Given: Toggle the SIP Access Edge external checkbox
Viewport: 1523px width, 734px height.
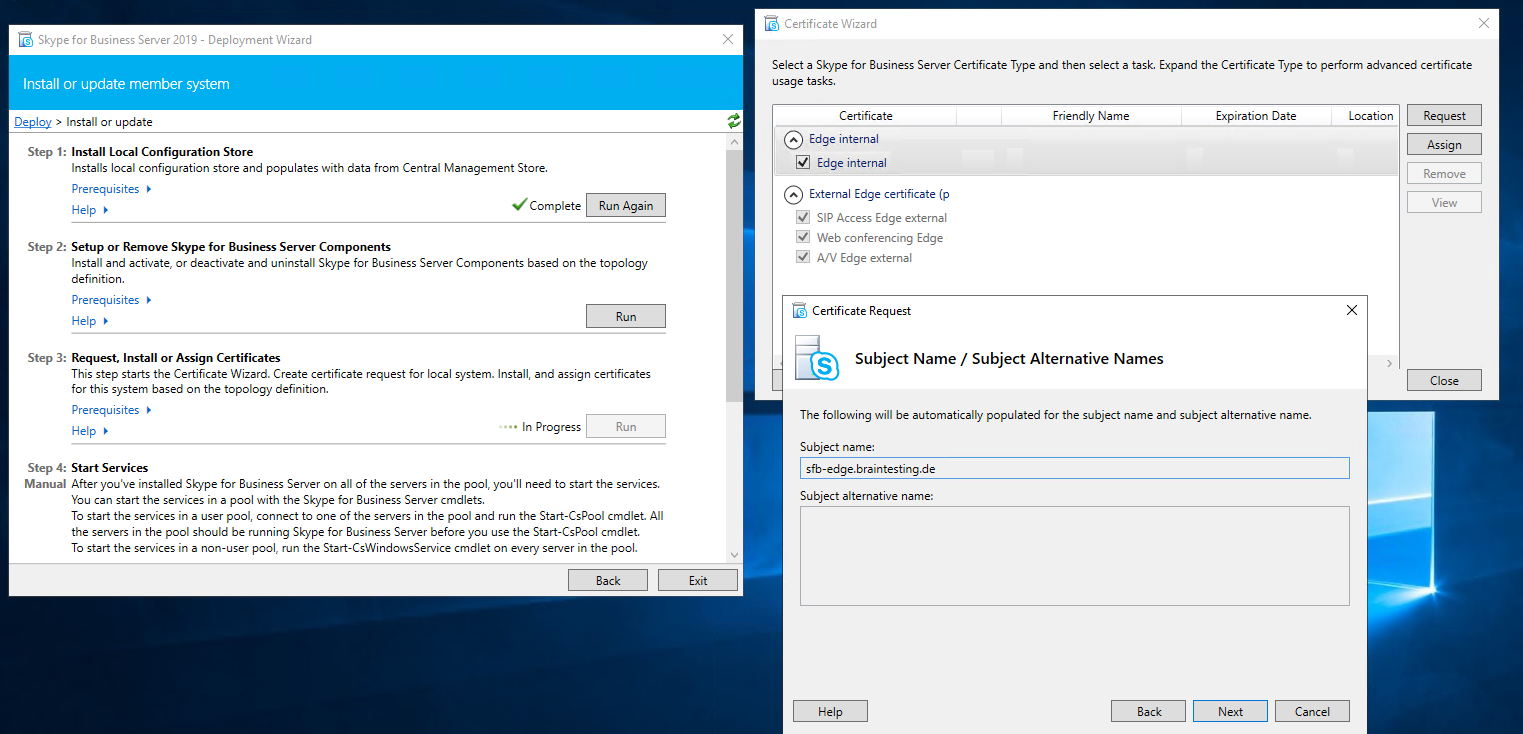Looking at the screenshot, I should tap(802, 218).
